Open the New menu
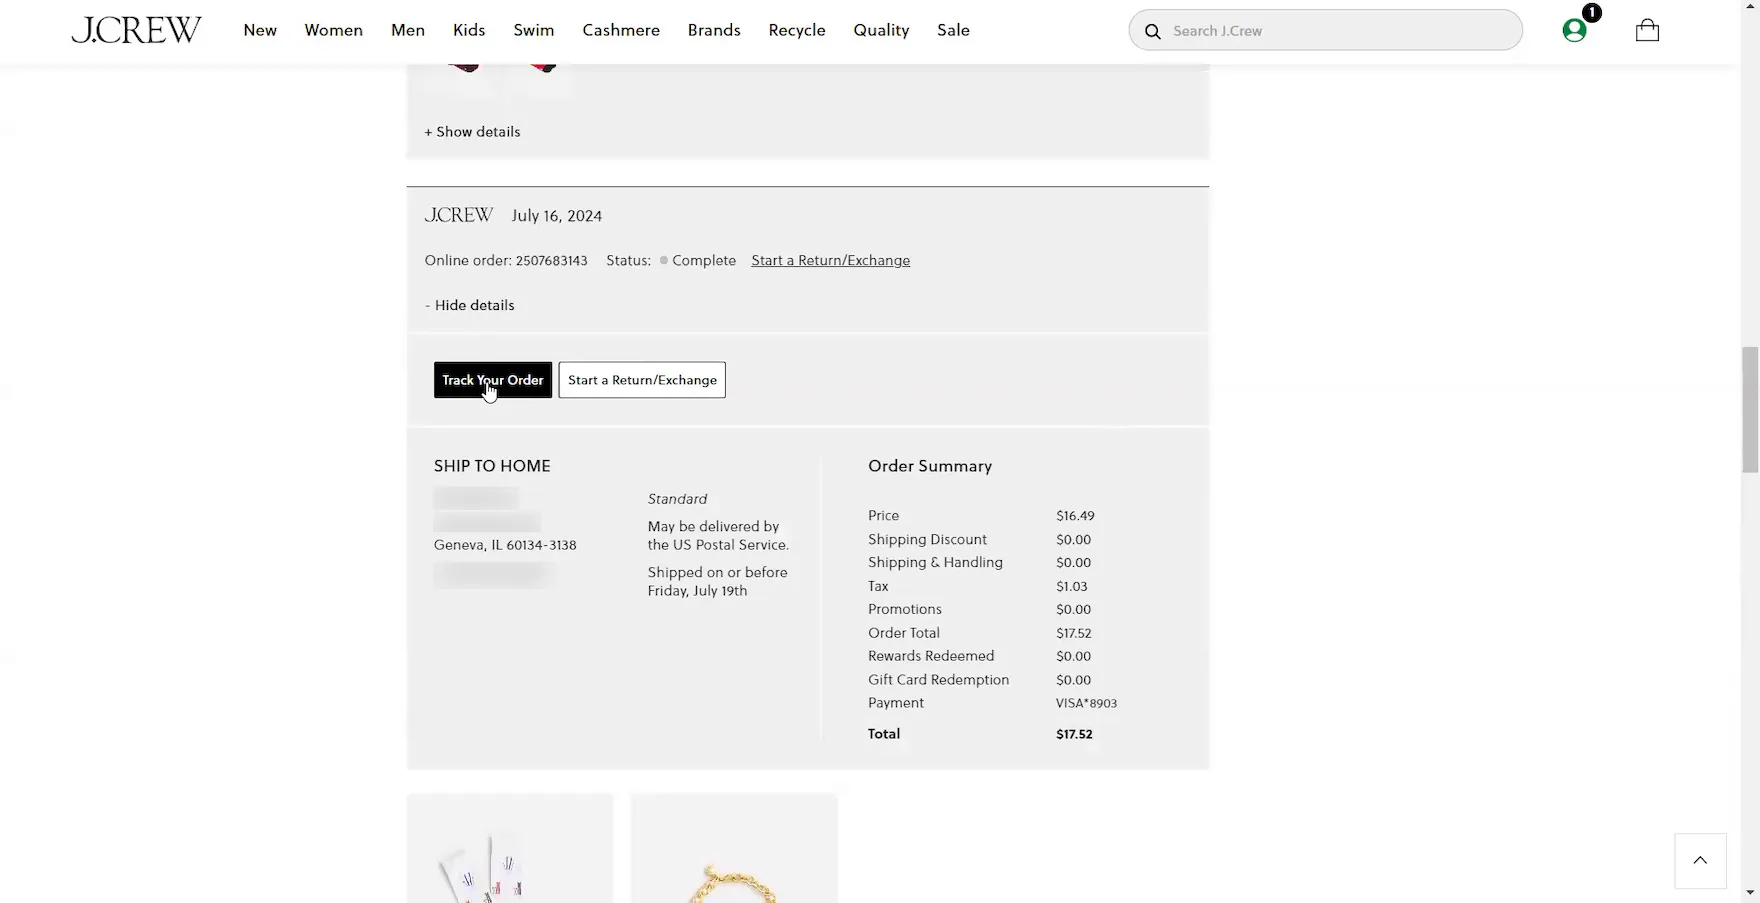Screen dimensions: 1760x903 pos(260,30)
